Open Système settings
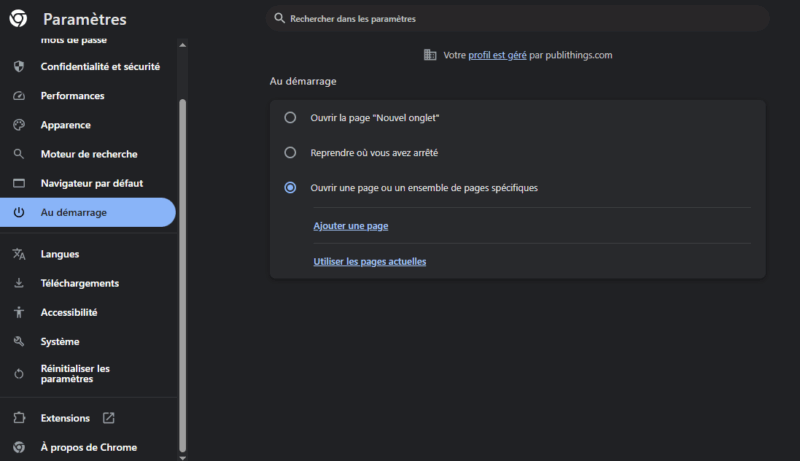The width and height of the screenshot is (800, 461). click(88, 341)
